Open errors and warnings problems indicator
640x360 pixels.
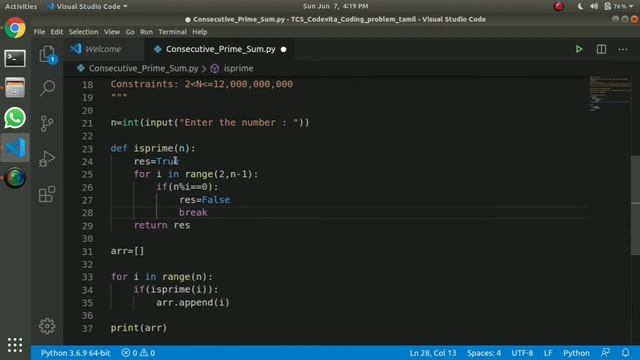click(x=138, y=353)
